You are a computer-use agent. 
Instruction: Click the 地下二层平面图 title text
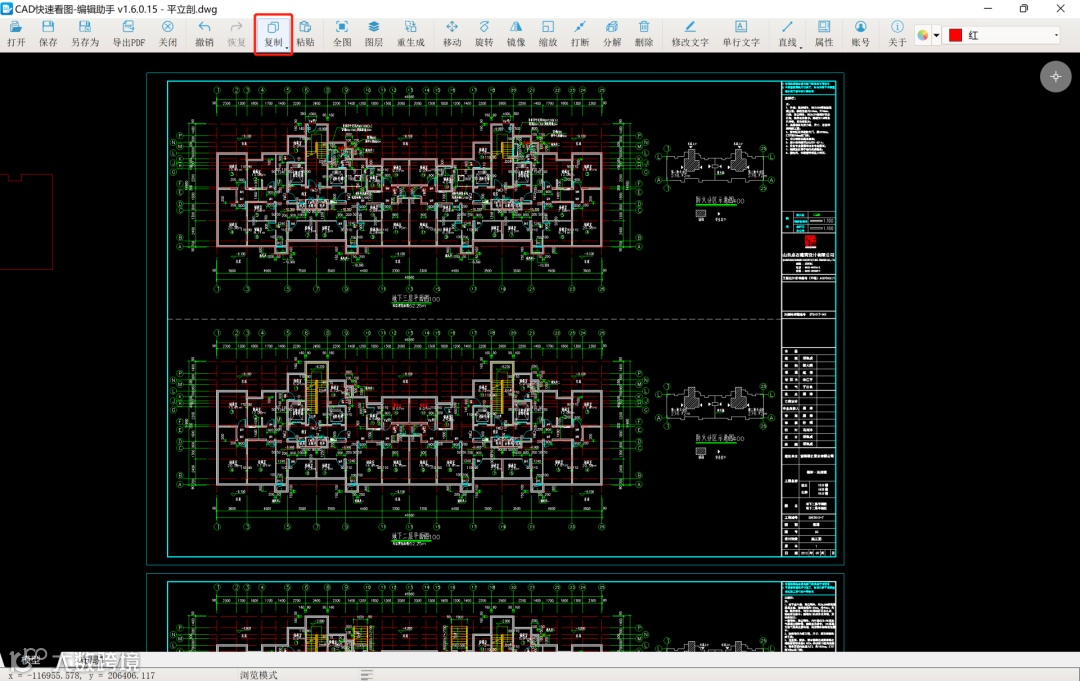pyautogui.click(x=415, y=536)
